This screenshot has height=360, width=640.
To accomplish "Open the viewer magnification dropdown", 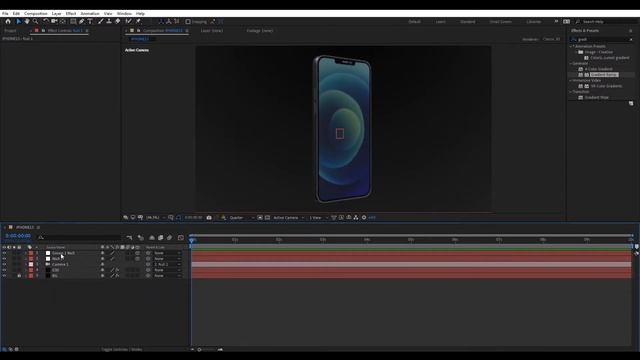I will (156, 218).
